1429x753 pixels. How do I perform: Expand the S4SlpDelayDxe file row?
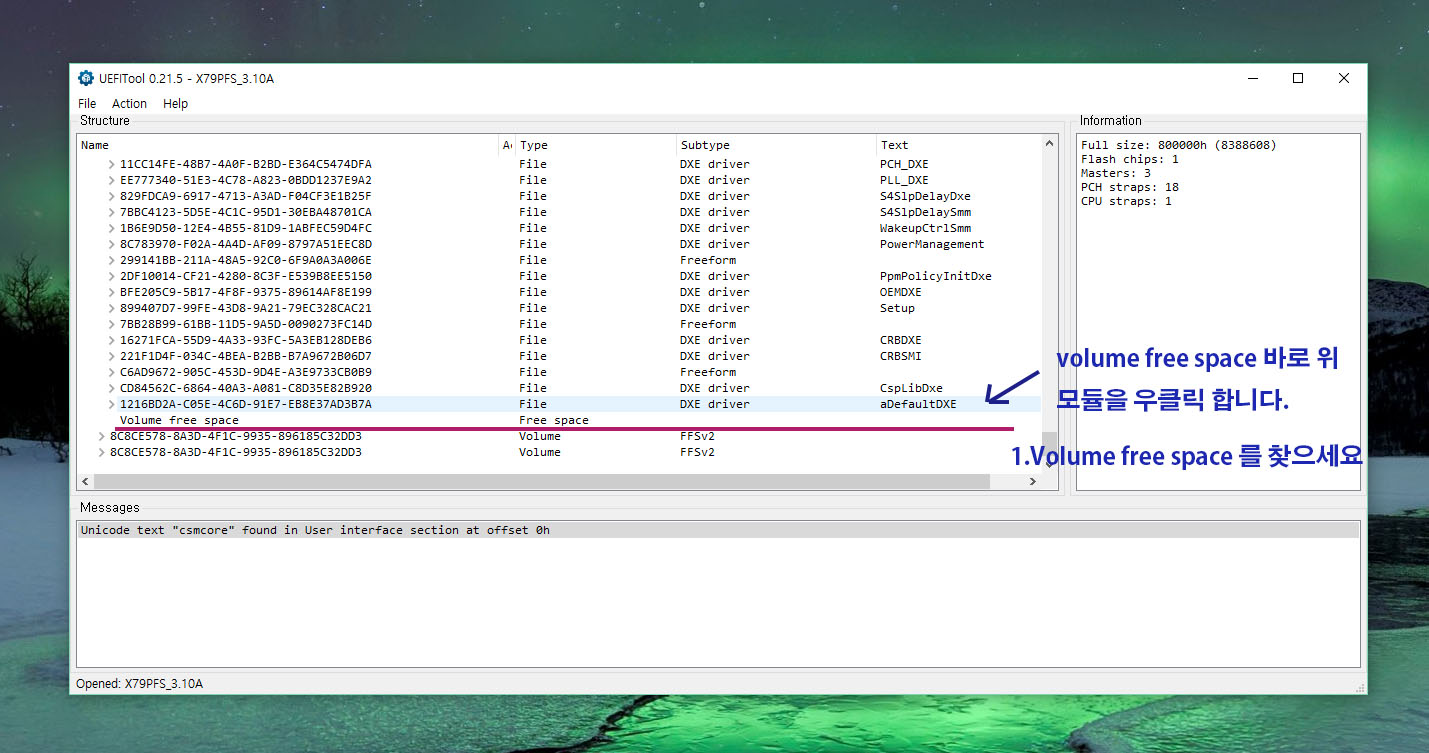(x=112, y=196)
